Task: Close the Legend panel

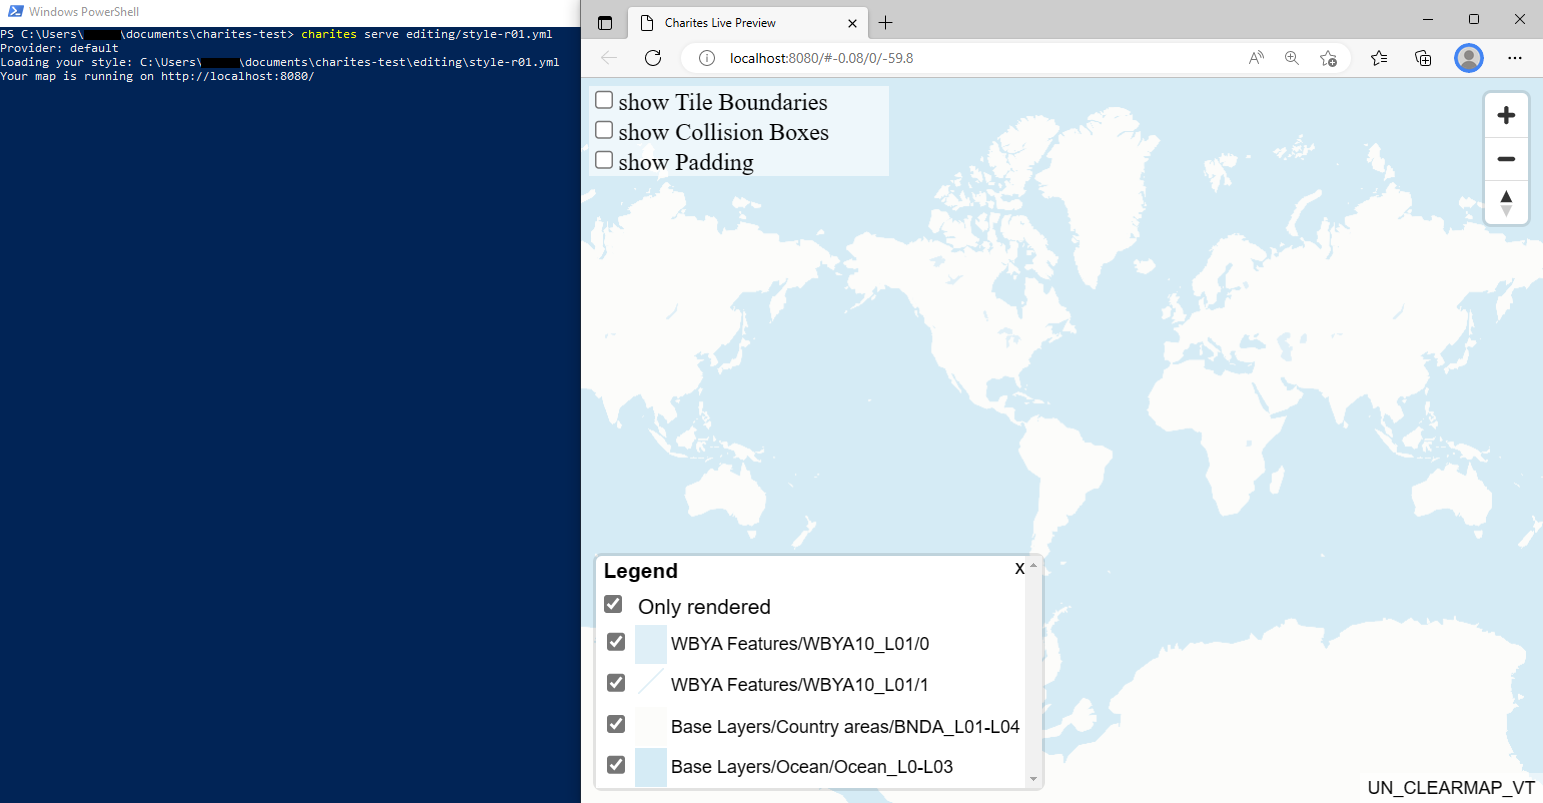Action: [1019, 569]
